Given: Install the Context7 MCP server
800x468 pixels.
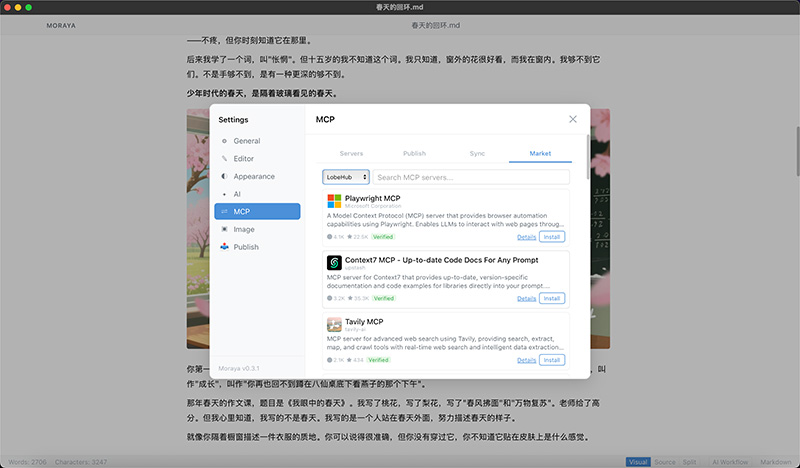Looking at the screenshot, I should [x=551, y=298].
